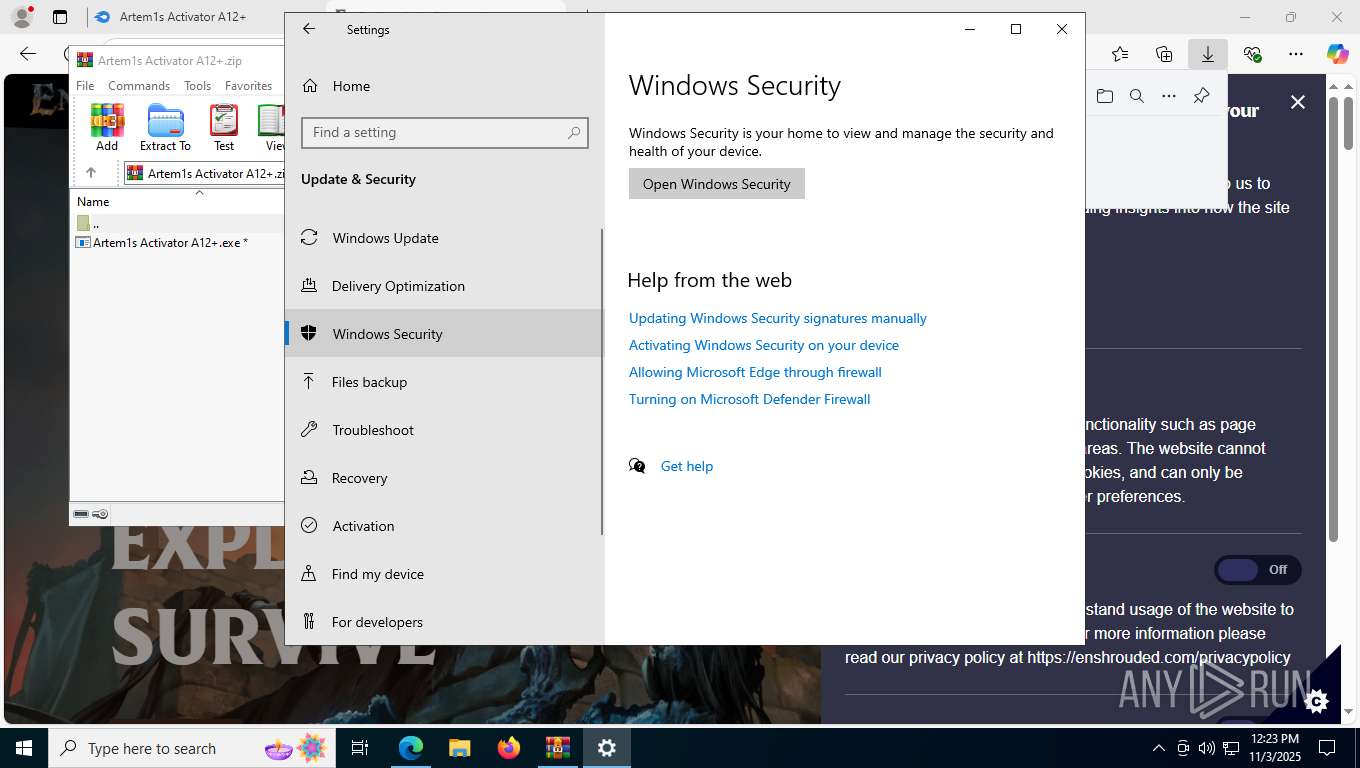
Task: Open Edge Collections icon
Action: pyautogui.click(x=1164, y=54)
